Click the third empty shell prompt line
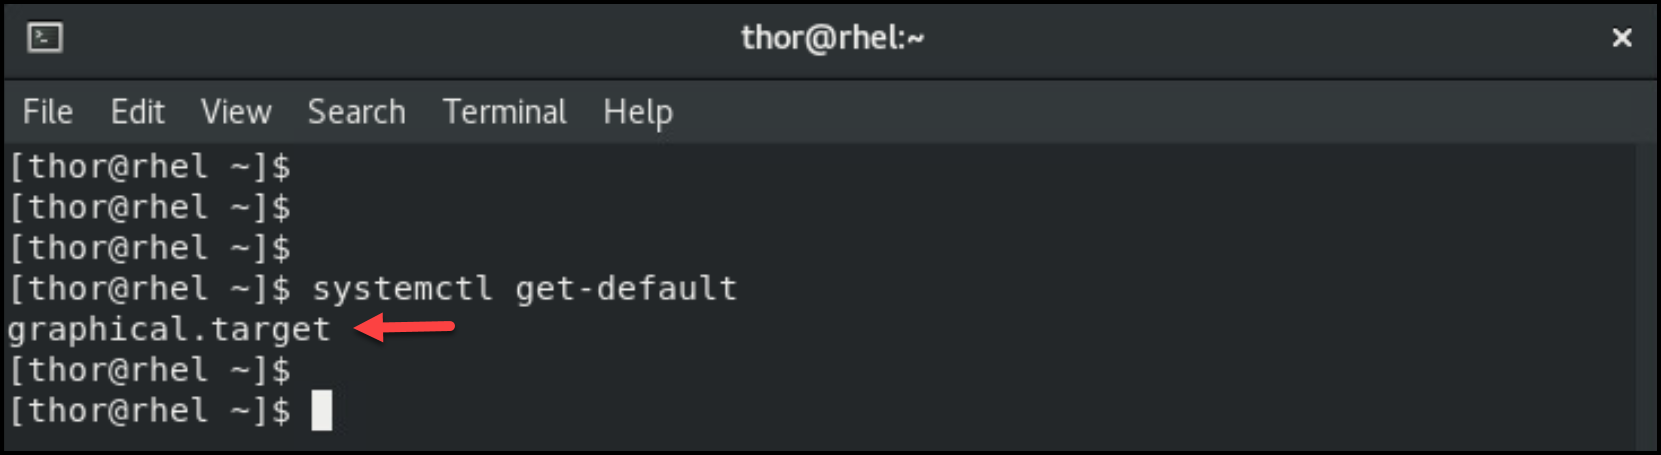Screen dimensions: 1661x455 150,248
